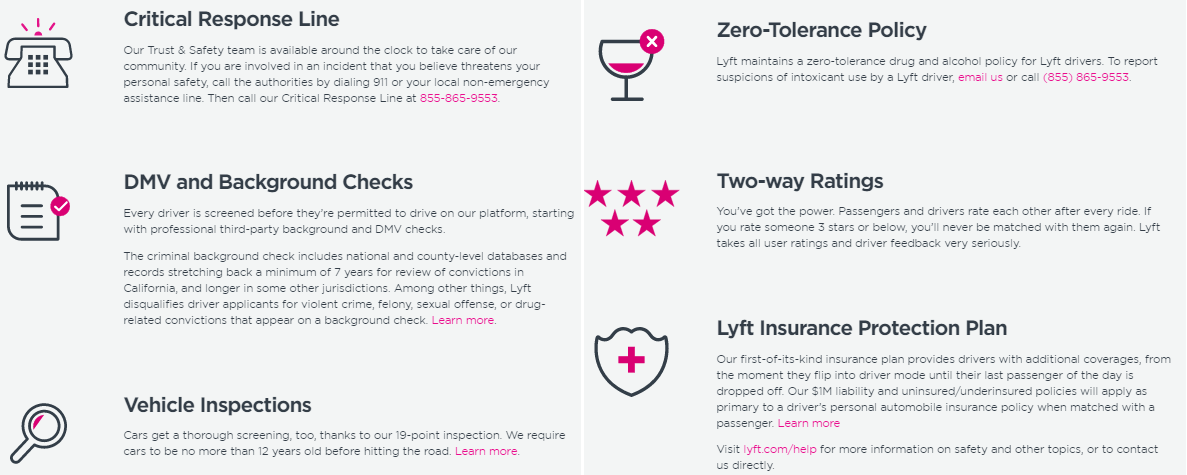This screenshot has height=475, width=1187.
Task: Open Learn more under background checks
Action: point(463,320)
